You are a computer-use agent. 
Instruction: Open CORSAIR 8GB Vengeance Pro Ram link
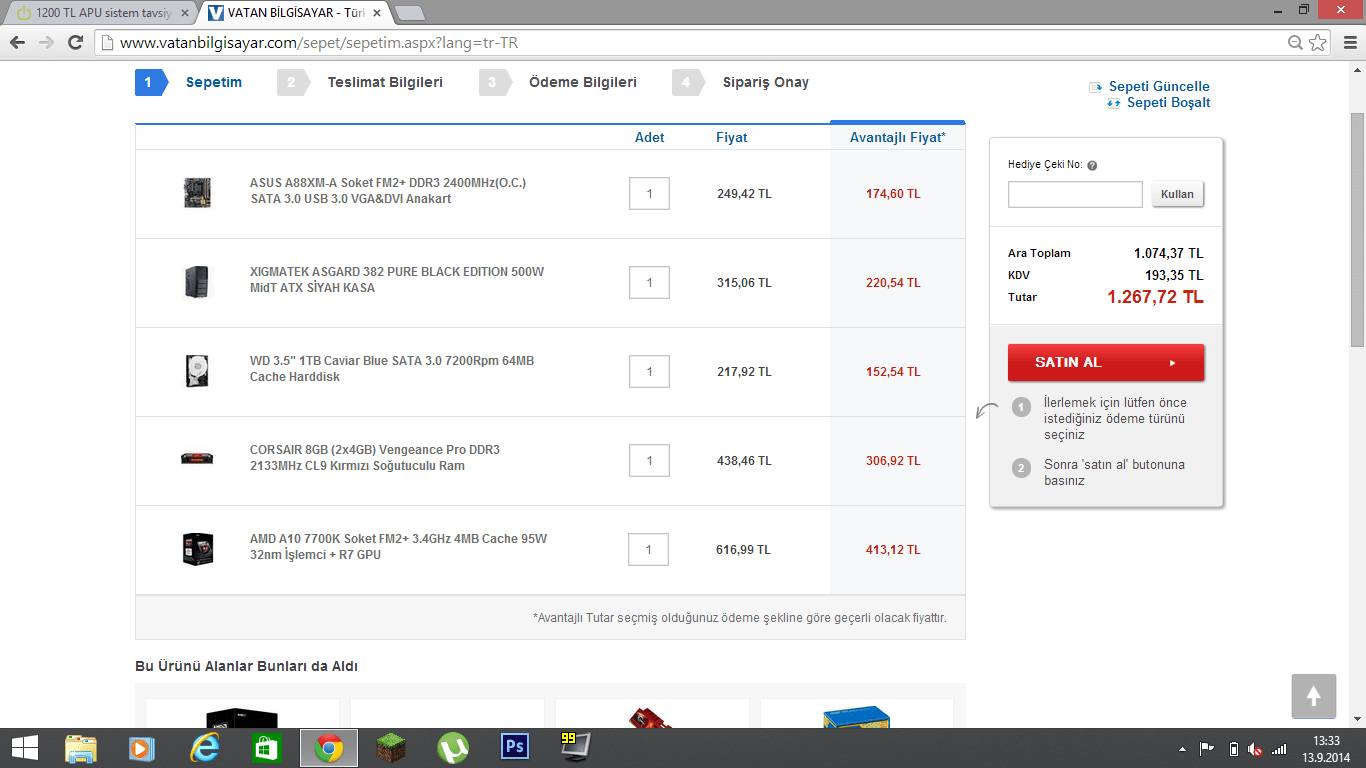(x=375, y=458)
